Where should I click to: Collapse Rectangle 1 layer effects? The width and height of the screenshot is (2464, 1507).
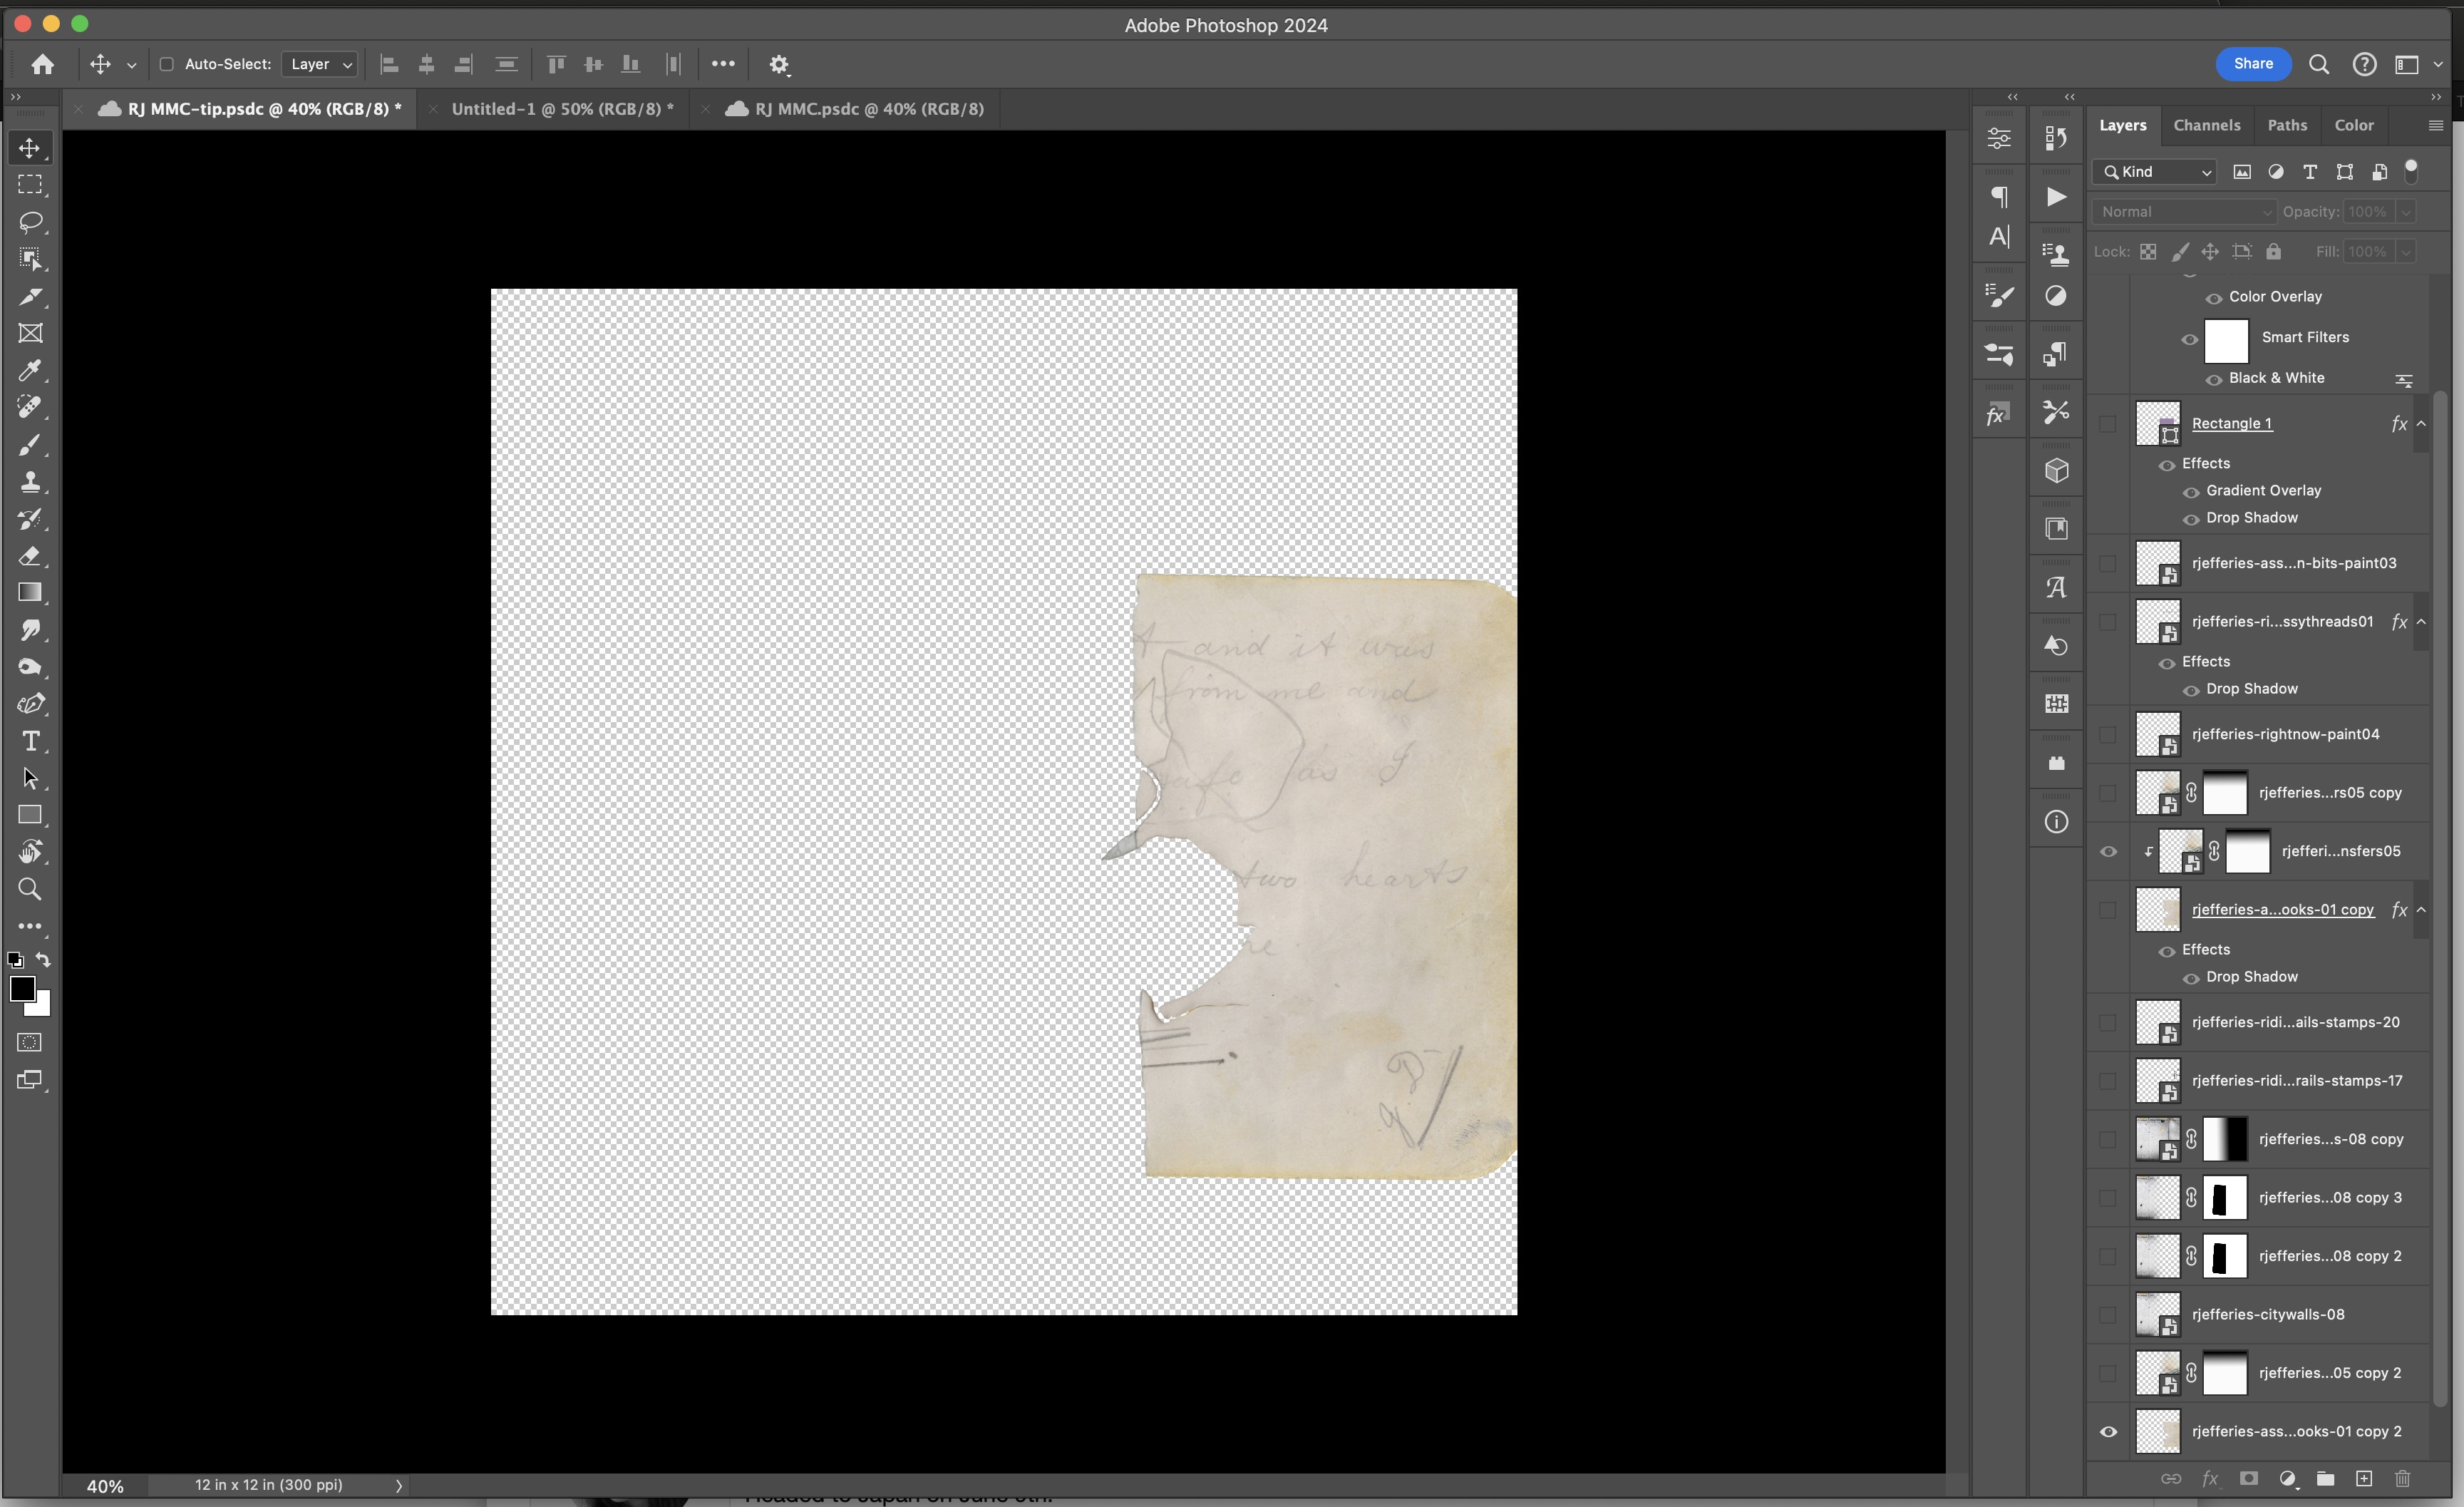[x=2421, y=424]
